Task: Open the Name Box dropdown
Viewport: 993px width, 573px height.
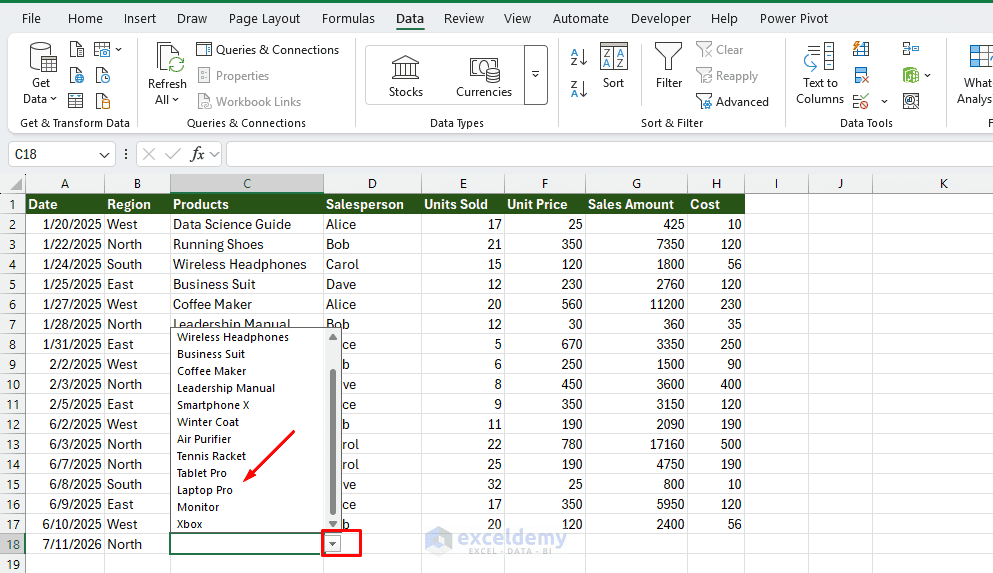Action: pos(104,154)
